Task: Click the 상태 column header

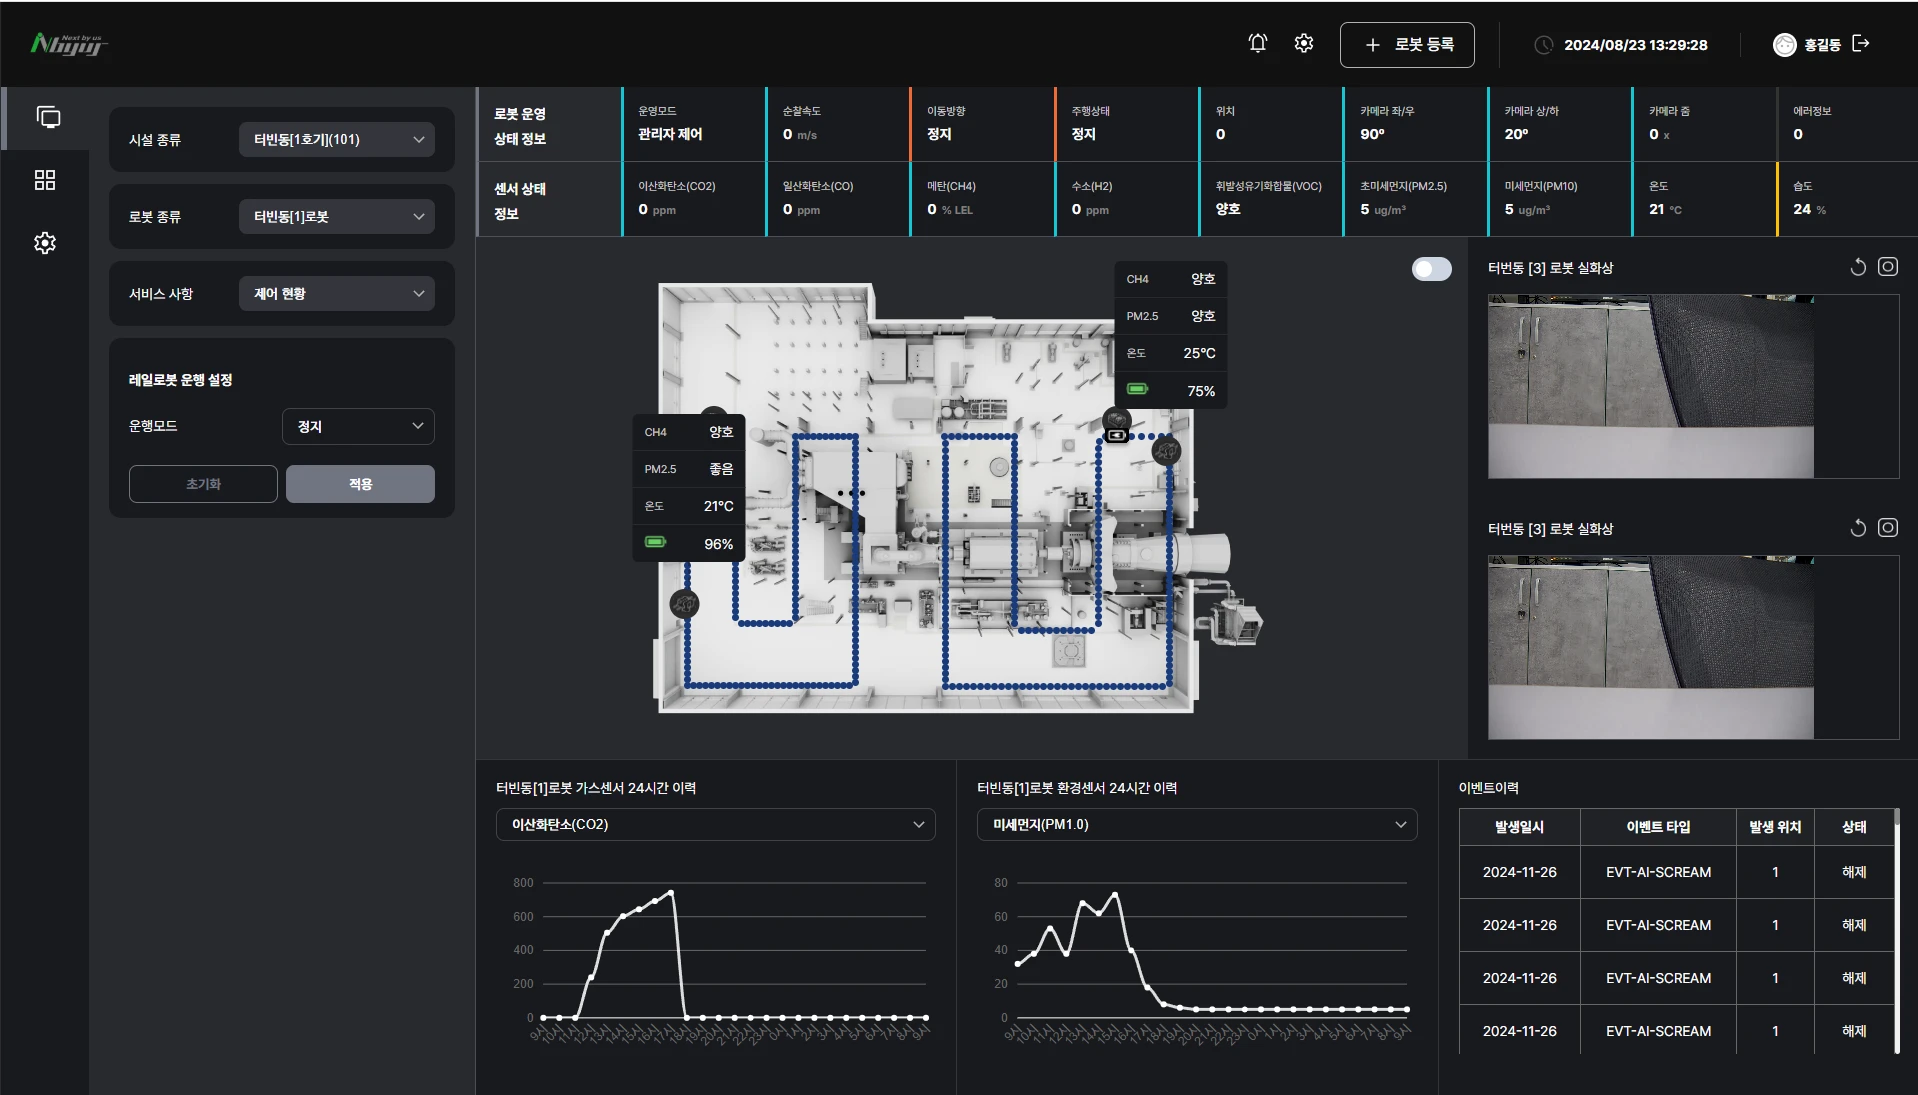Action: click(x=1854, y=827)
